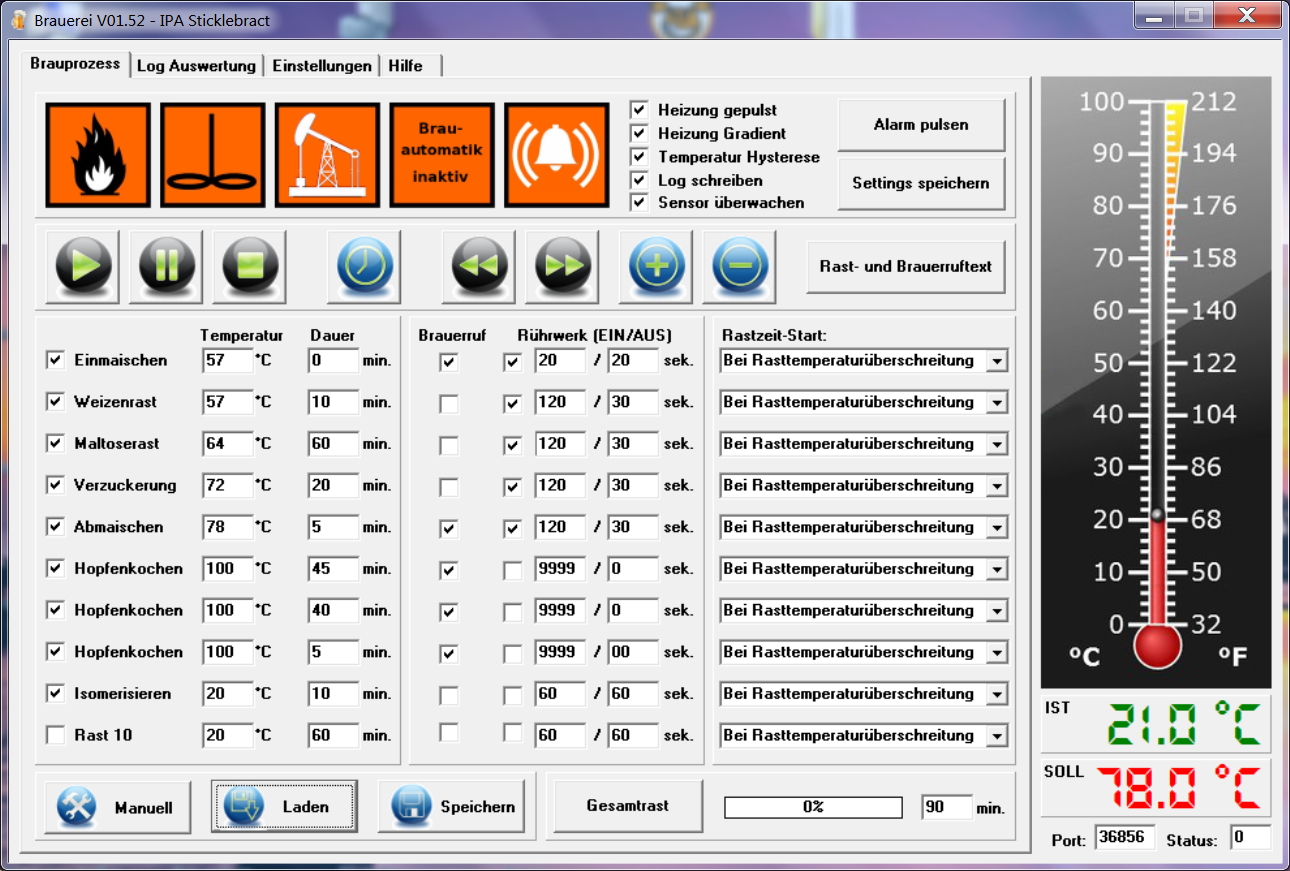Screen dimensions: 1290x871
Task: Click the Settings speichern button
Action: [920, 183]
